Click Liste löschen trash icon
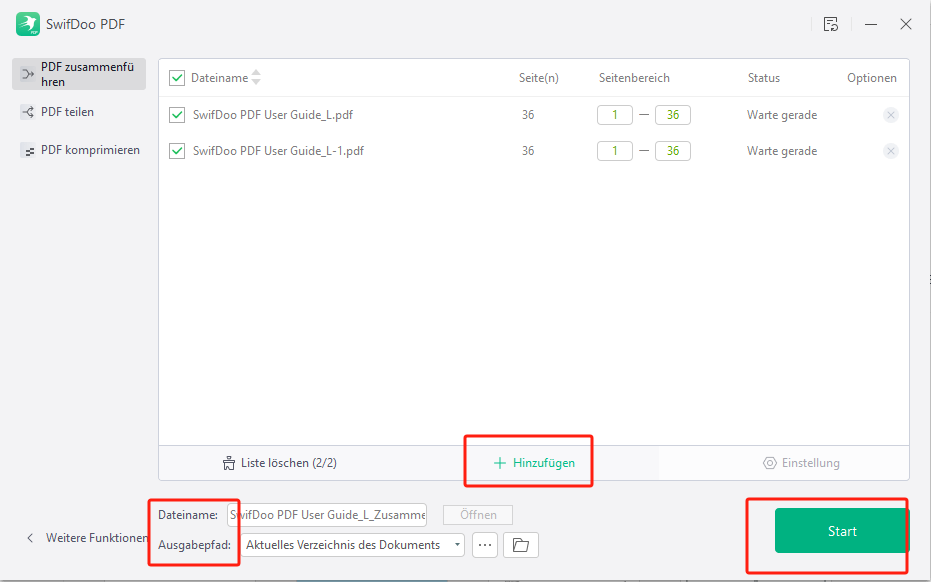The image size is (931, 582). tap(228, 463)
